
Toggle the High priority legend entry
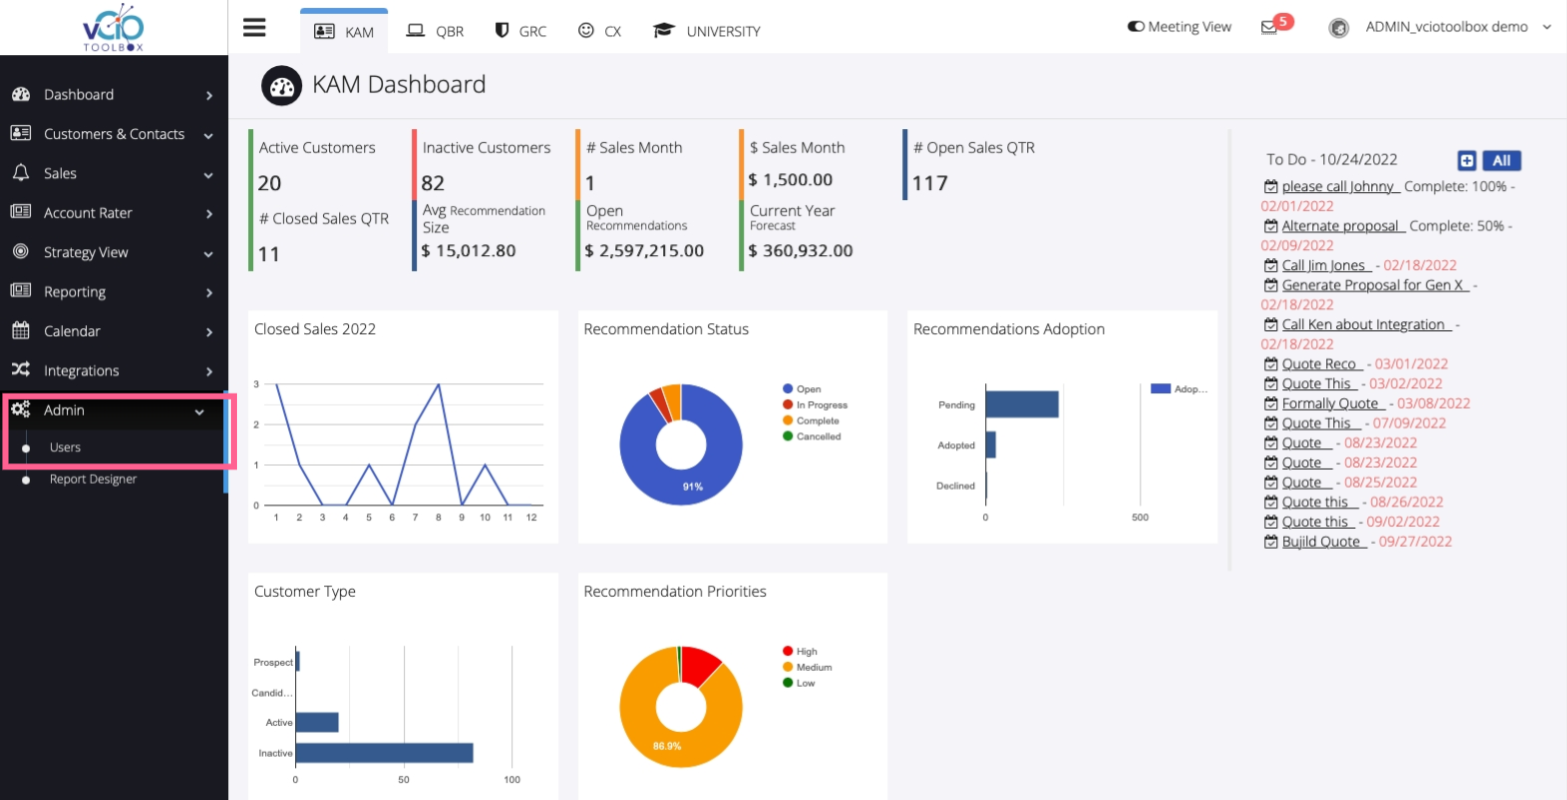tap(800, 651)
